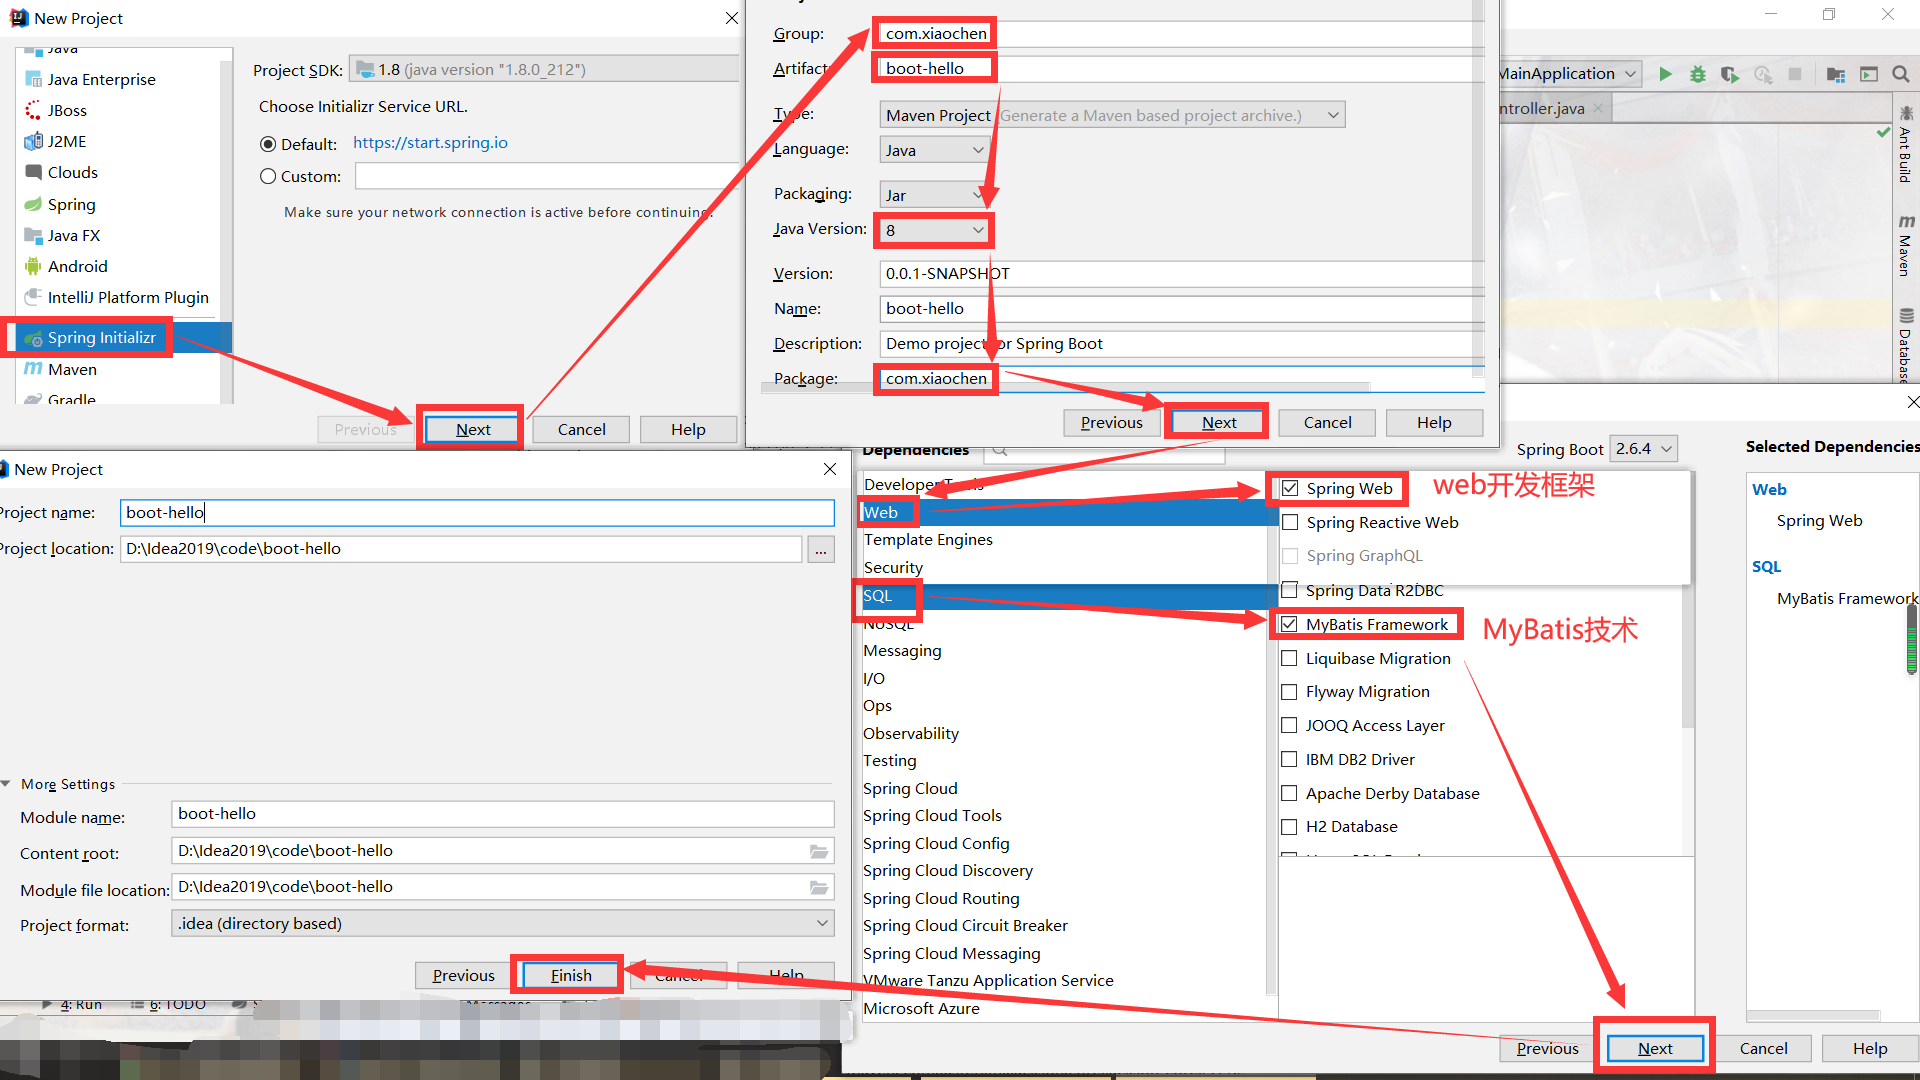
Task: Check the H2 Database dependency
Action: click(x=1289, y=827)
